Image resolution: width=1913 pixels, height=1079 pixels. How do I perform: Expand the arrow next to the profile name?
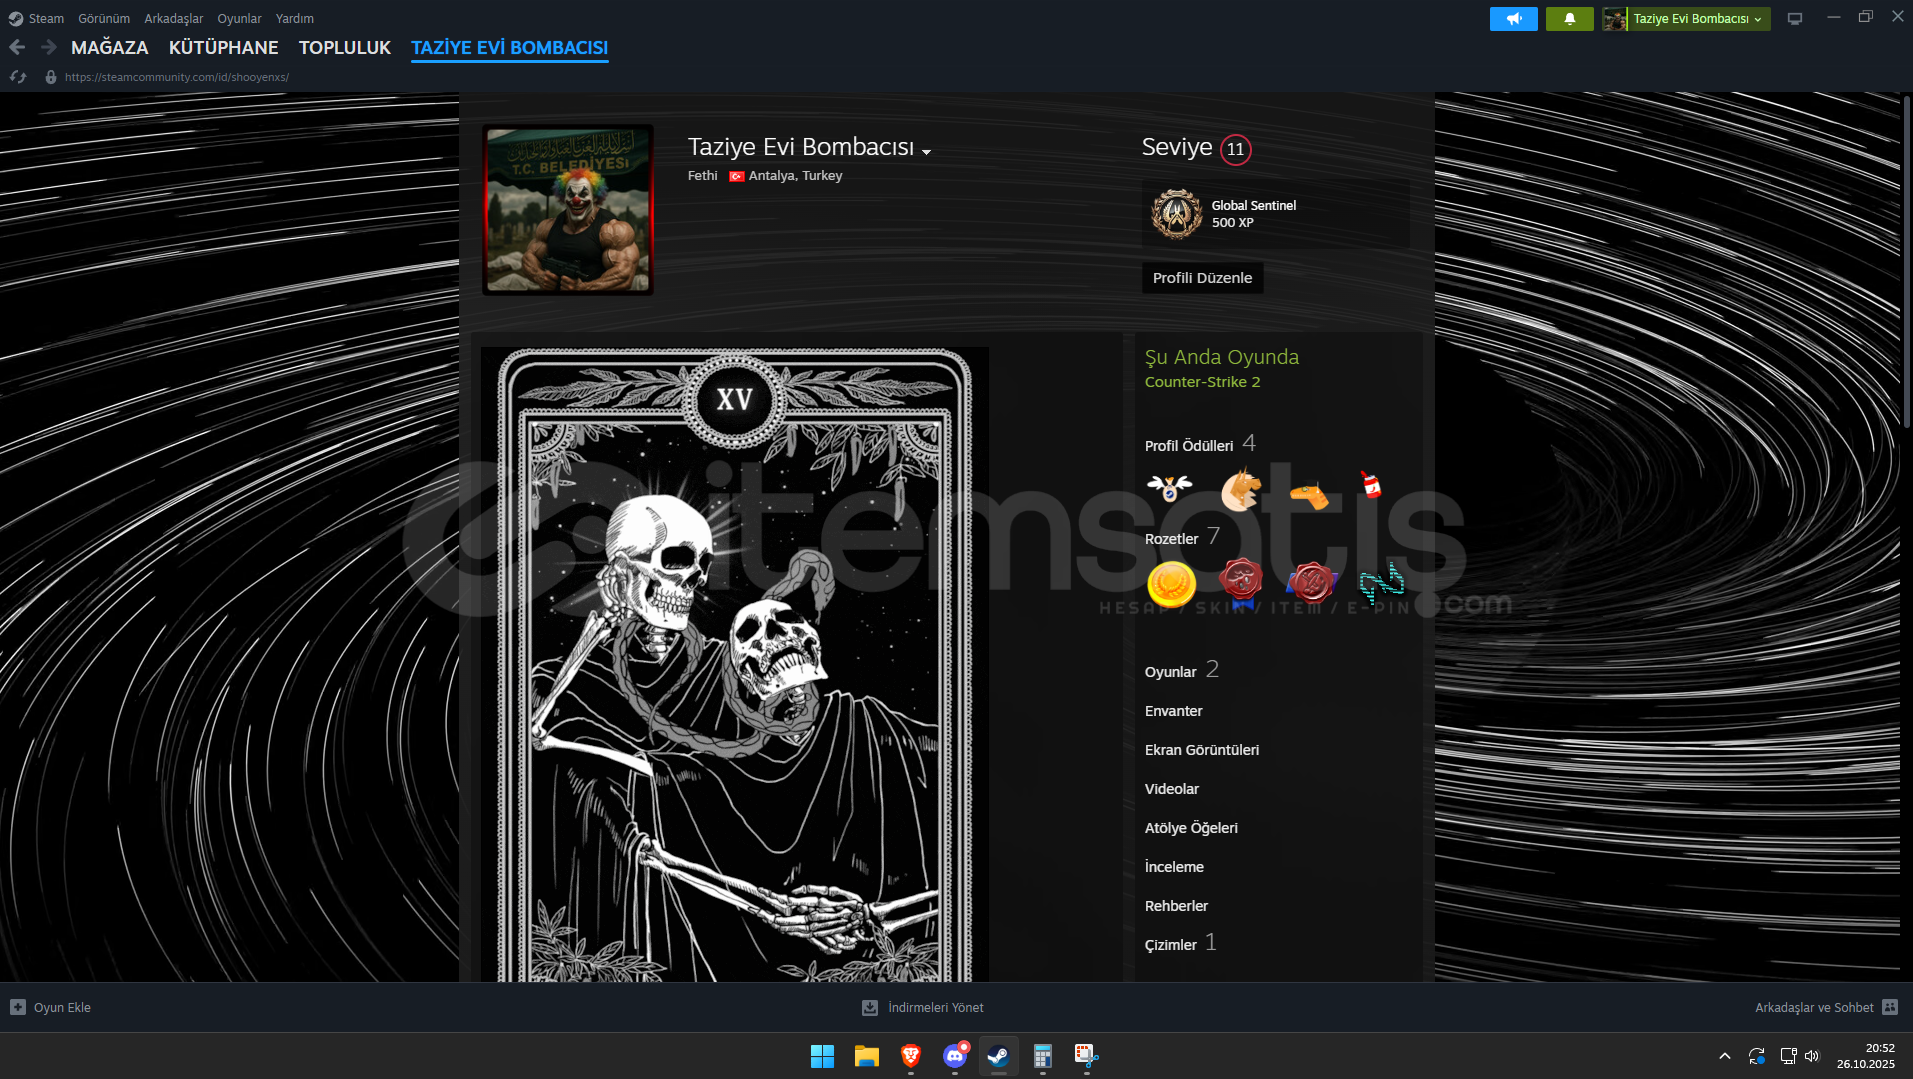[927, 152]
